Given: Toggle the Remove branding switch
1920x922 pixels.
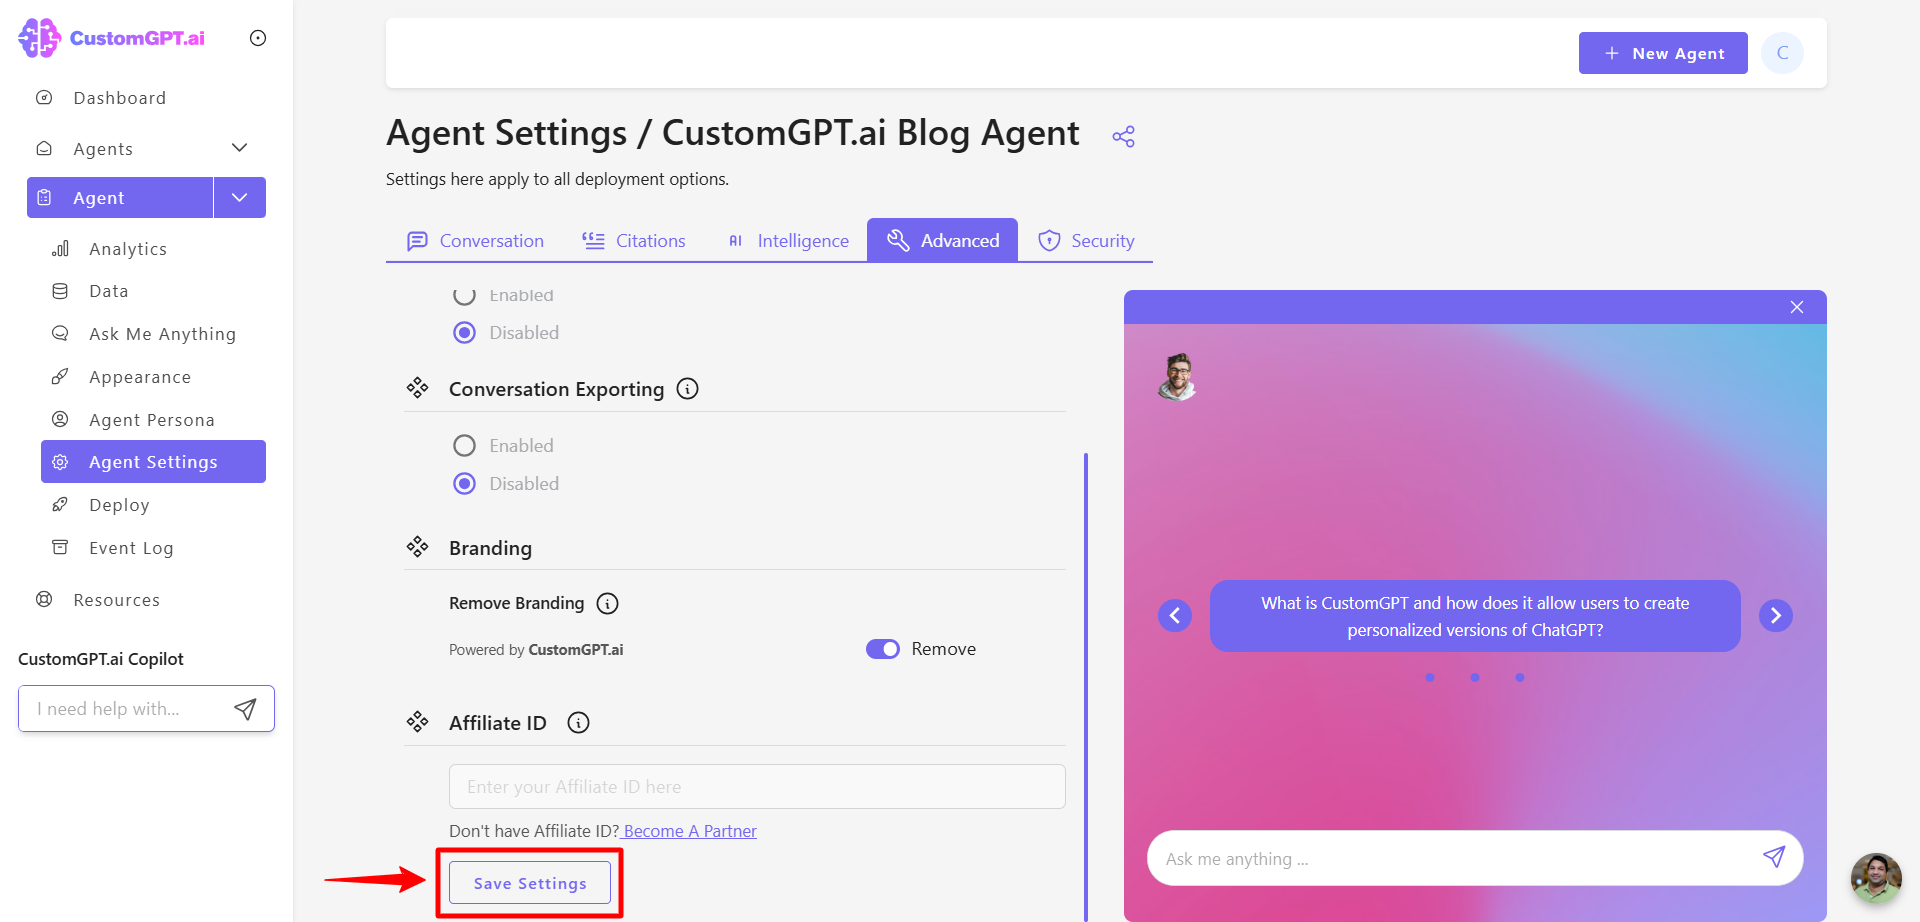Looking at the screenshot, I should [x=883, y=650].
